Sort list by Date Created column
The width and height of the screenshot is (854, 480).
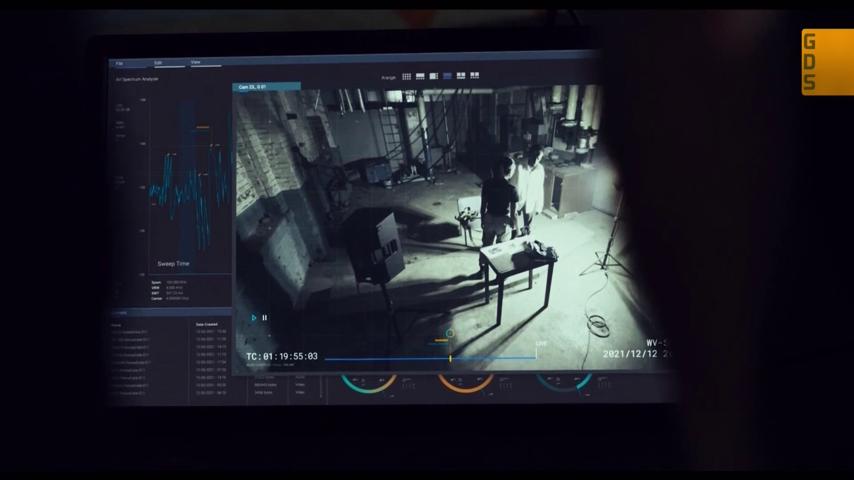pos(206,324)
